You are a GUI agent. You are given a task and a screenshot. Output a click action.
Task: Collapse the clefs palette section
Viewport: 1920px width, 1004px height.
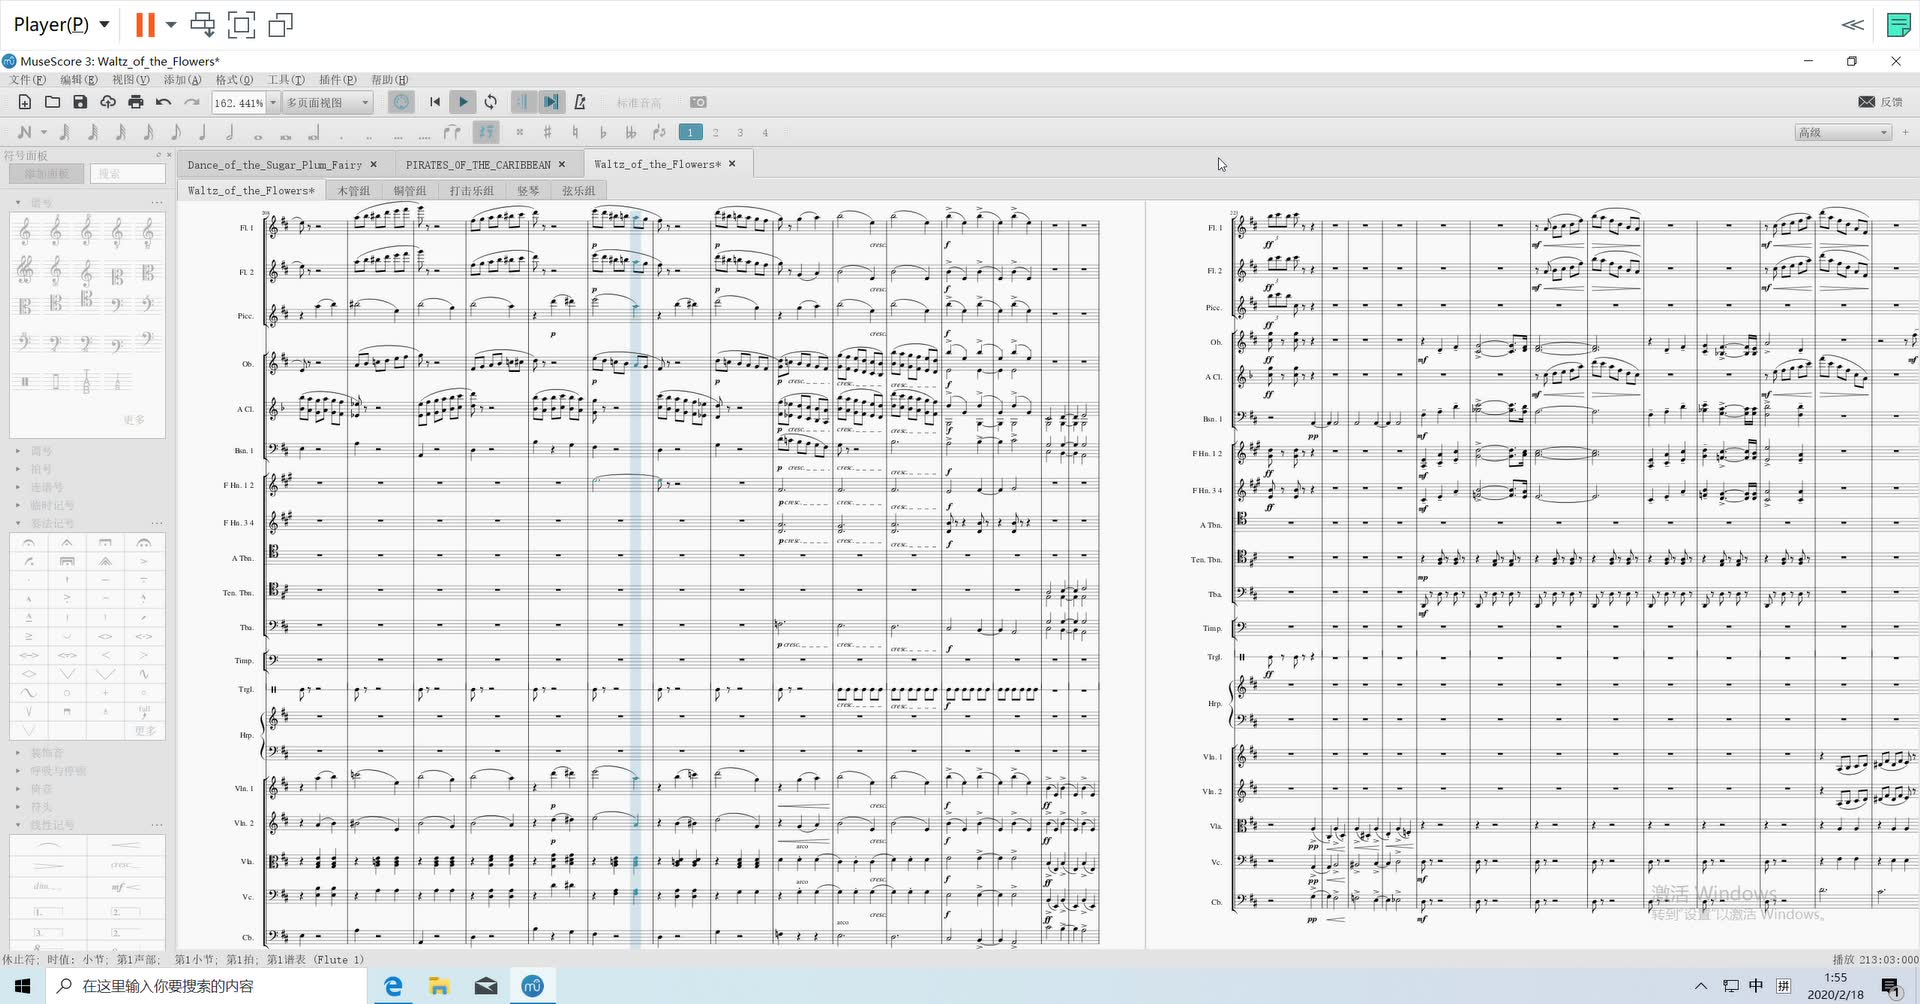(18, 203)
